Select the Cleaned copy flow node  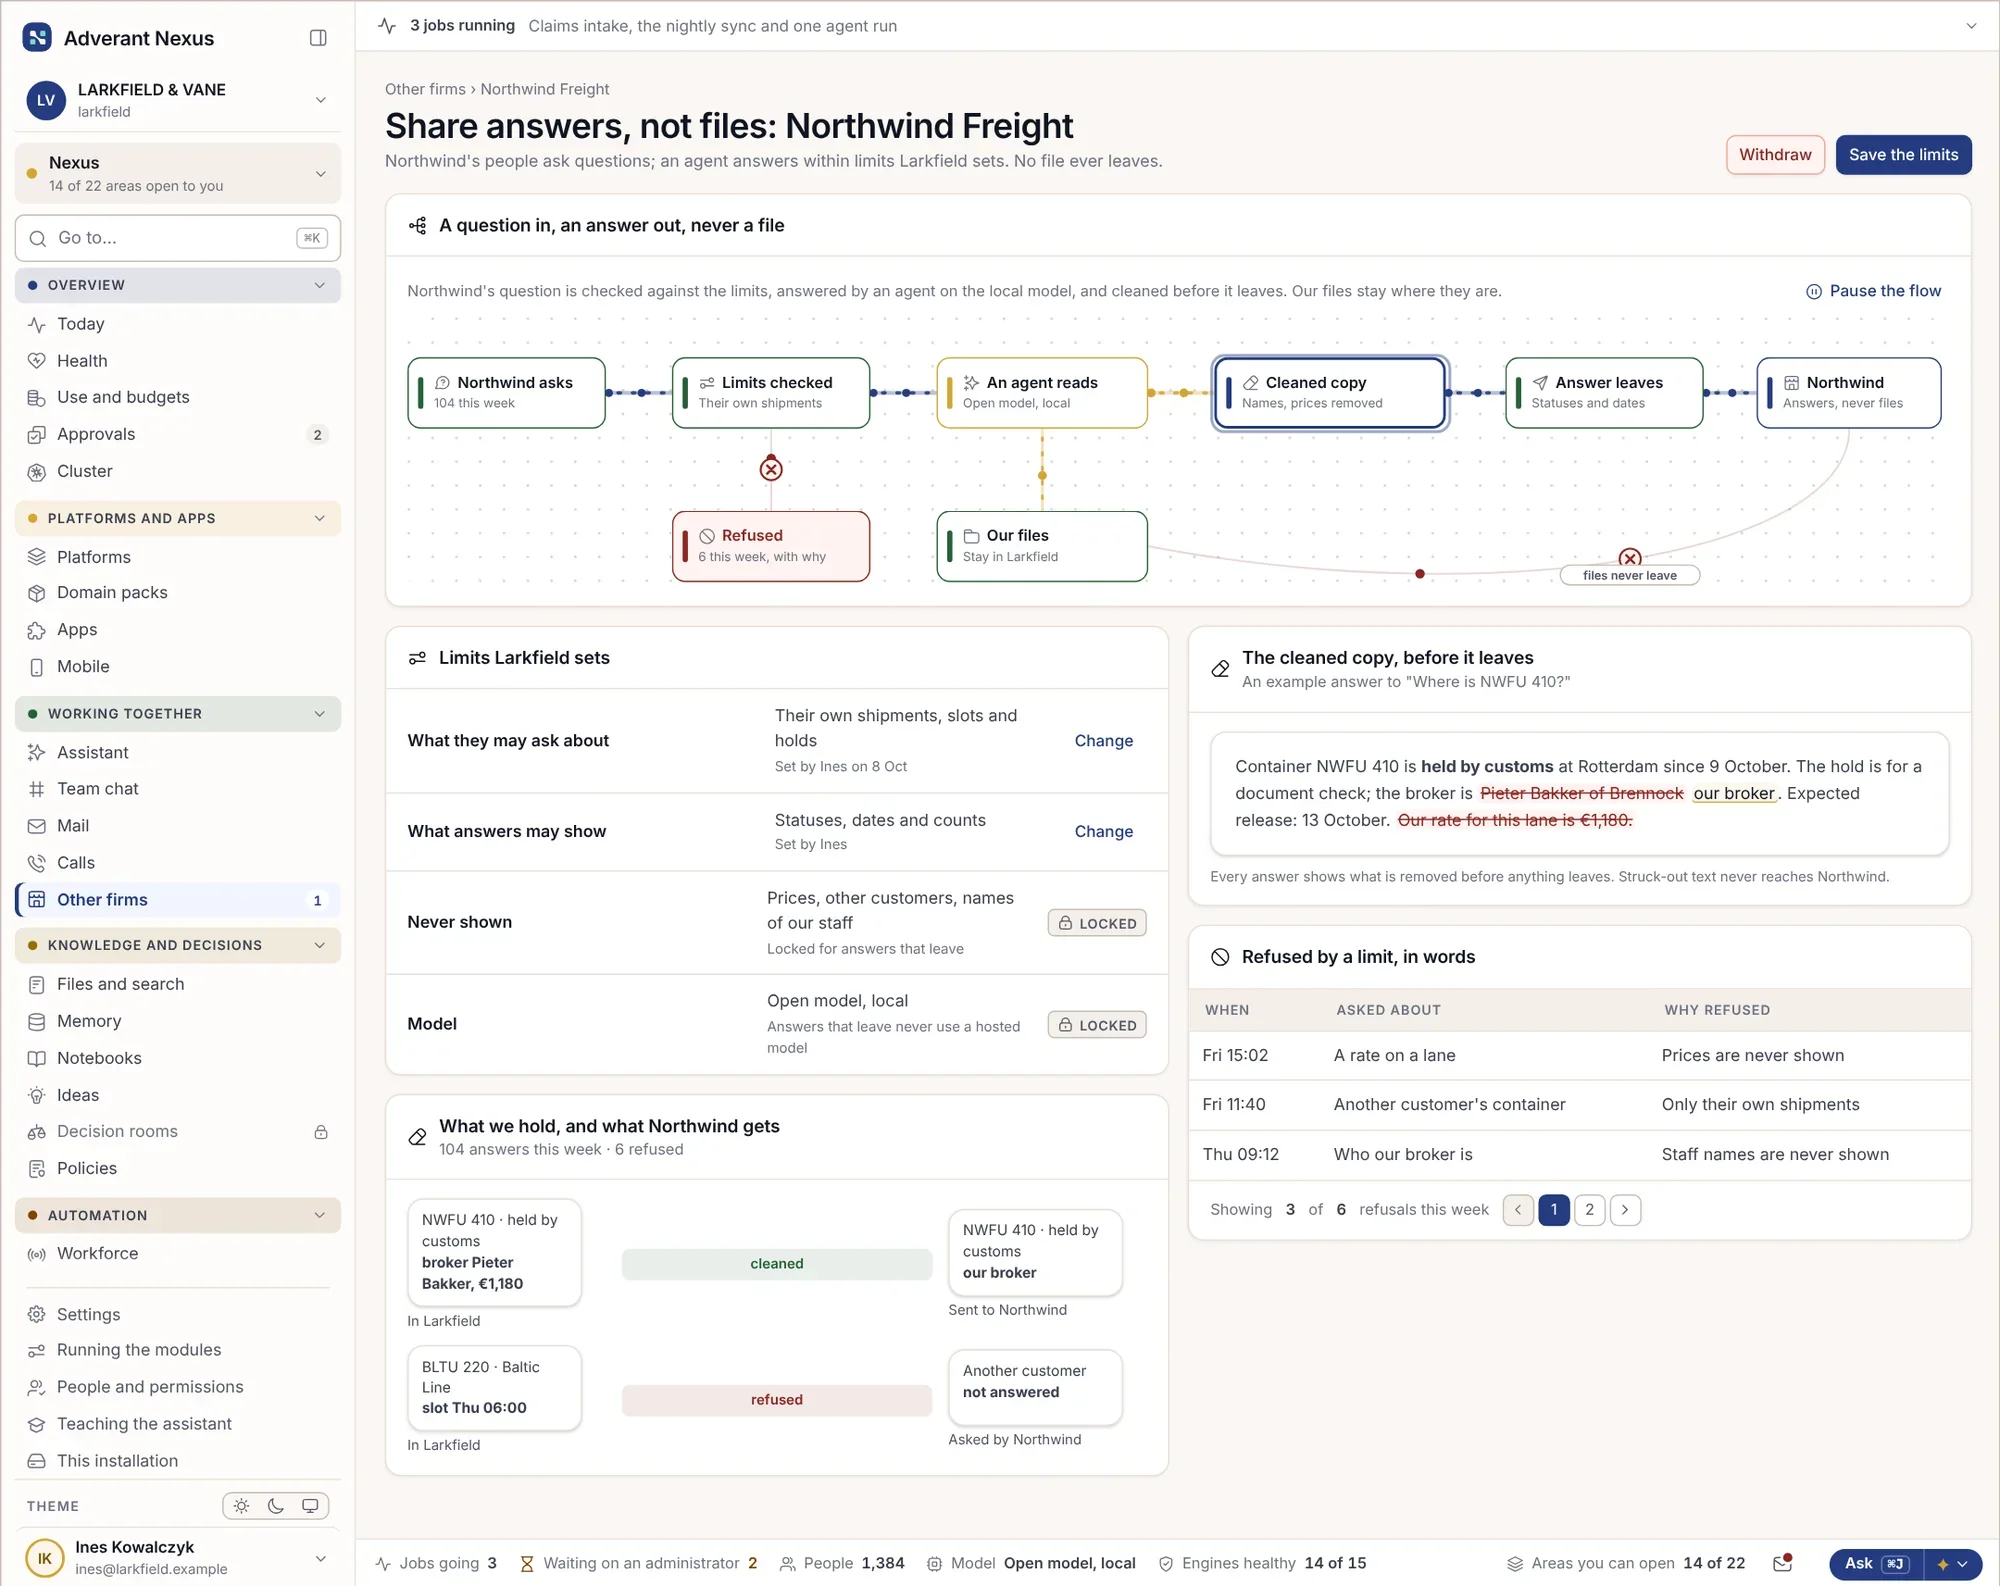(1330, 393)
